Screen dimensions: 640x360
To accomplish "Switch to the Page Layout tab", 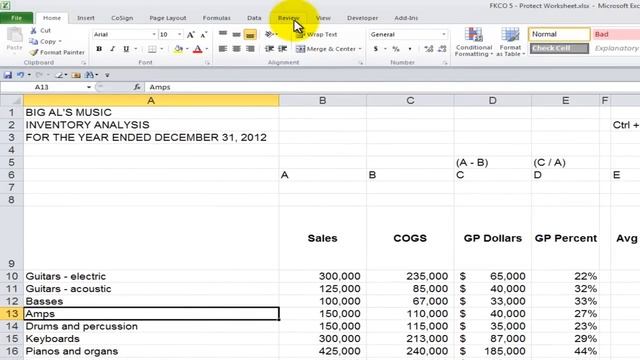I will [168, 18].
